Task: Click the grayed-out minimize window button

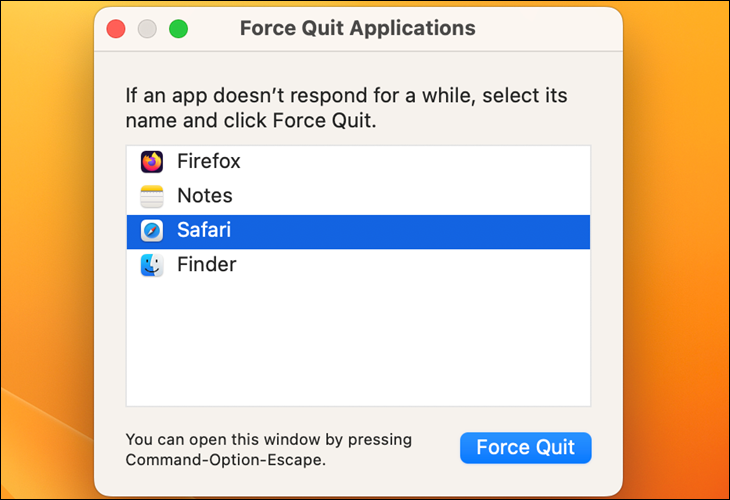Action: pos(147,29)
